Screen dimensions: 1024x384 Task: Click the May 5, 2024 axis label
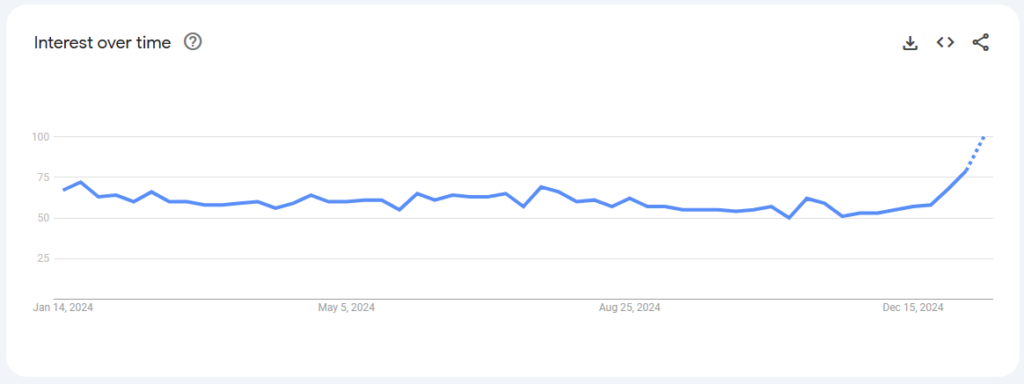346,308
